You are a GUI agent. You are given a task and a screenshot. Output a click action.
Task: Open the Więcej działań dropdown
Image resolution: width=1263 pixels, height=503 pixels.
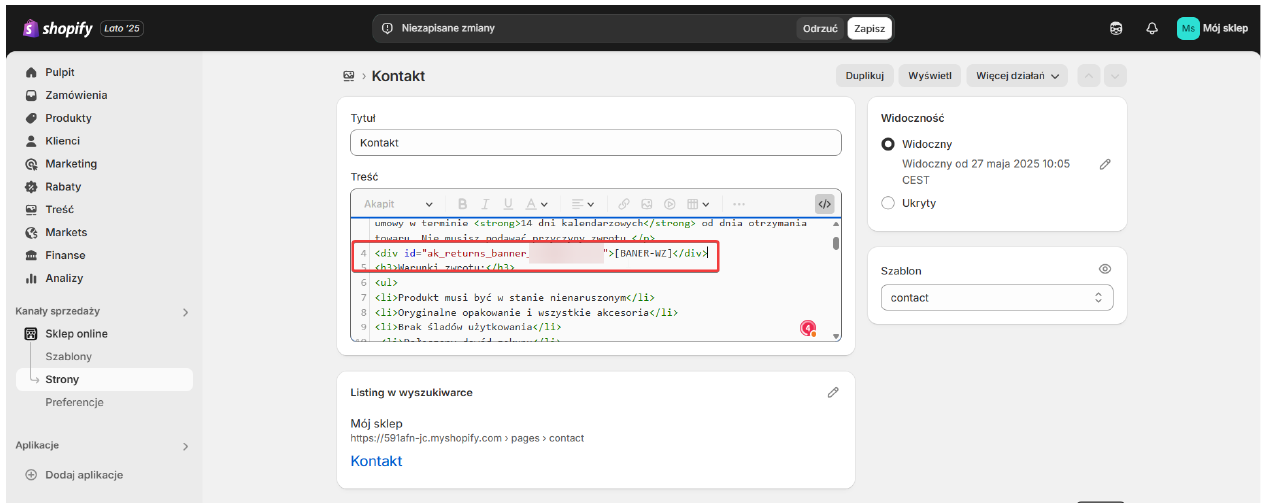(x=1017, y=76)
